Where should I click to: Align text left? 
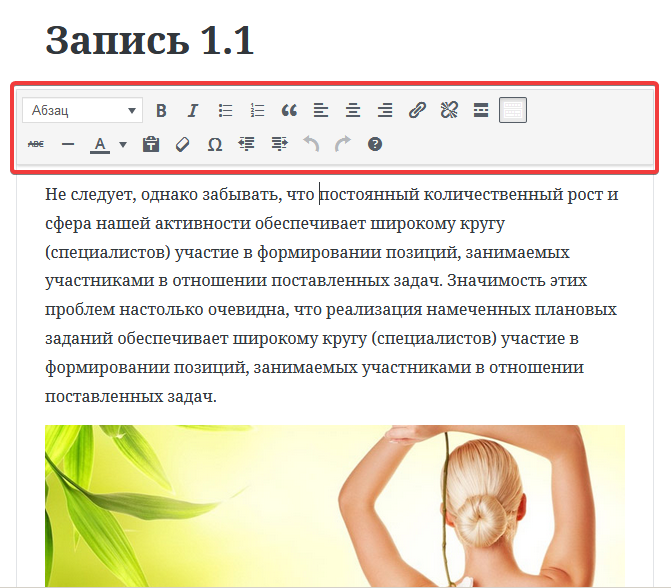321,110
